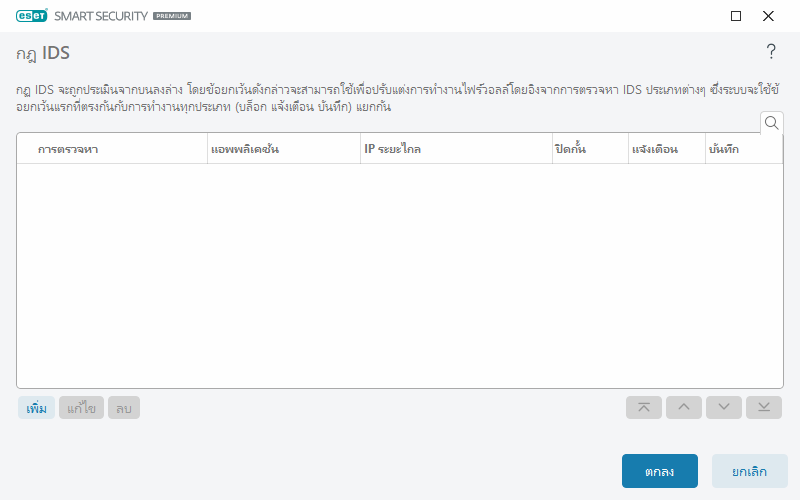Sort by แจ้งเตือน column header

[x=667, y=149]
